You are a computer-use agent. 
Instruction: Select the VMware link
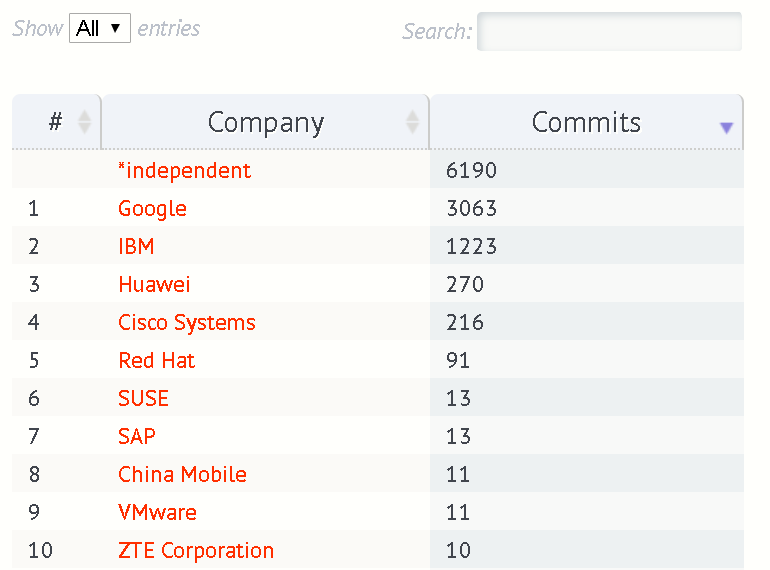157,512
